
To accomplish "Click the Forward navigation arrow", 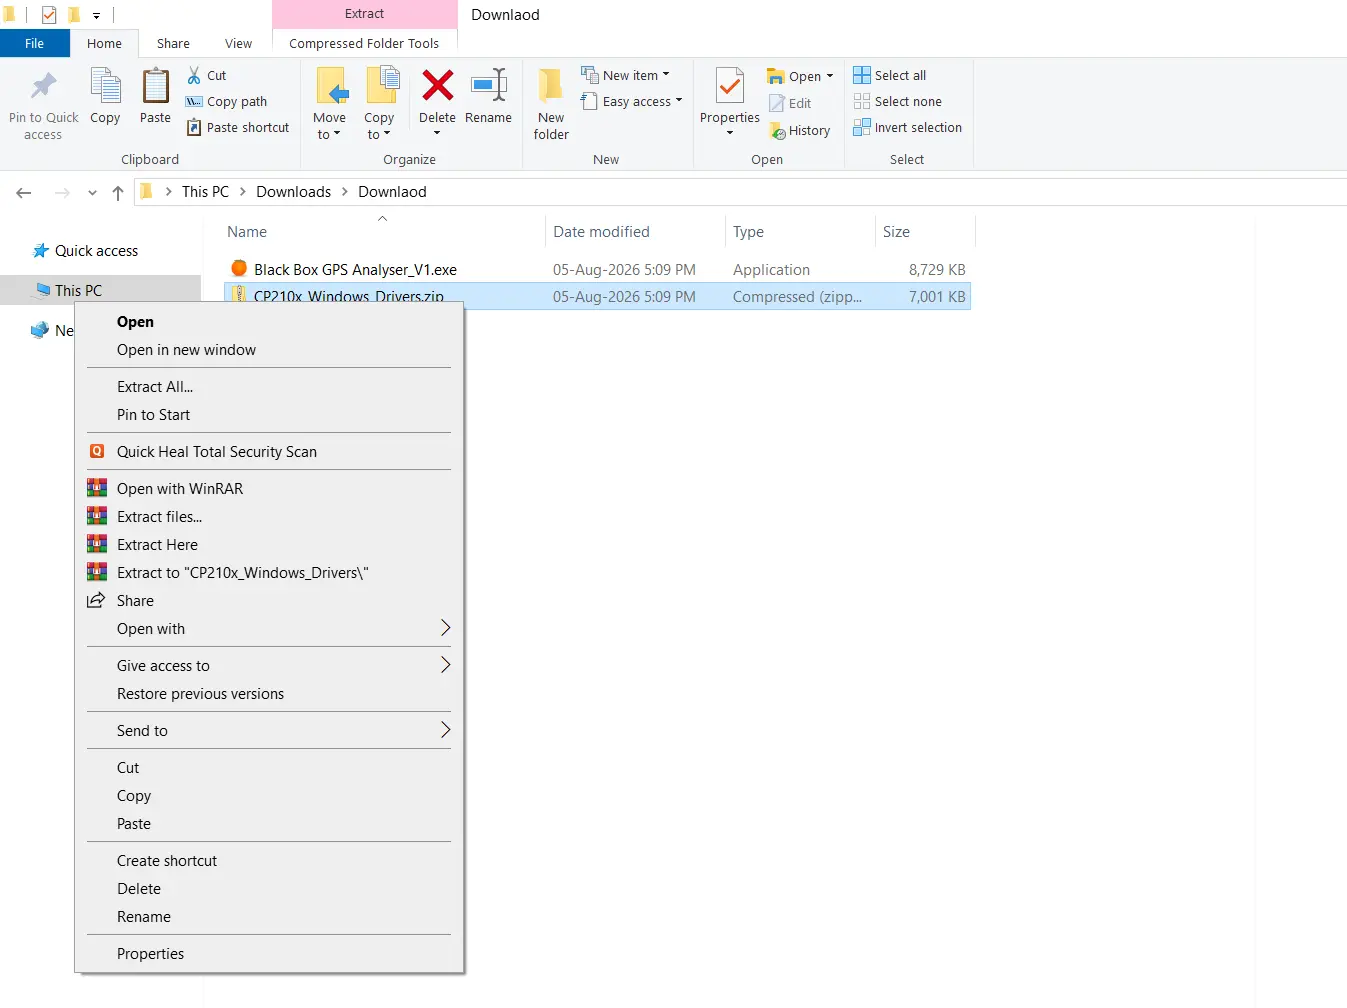I will [x=62, y=192].
